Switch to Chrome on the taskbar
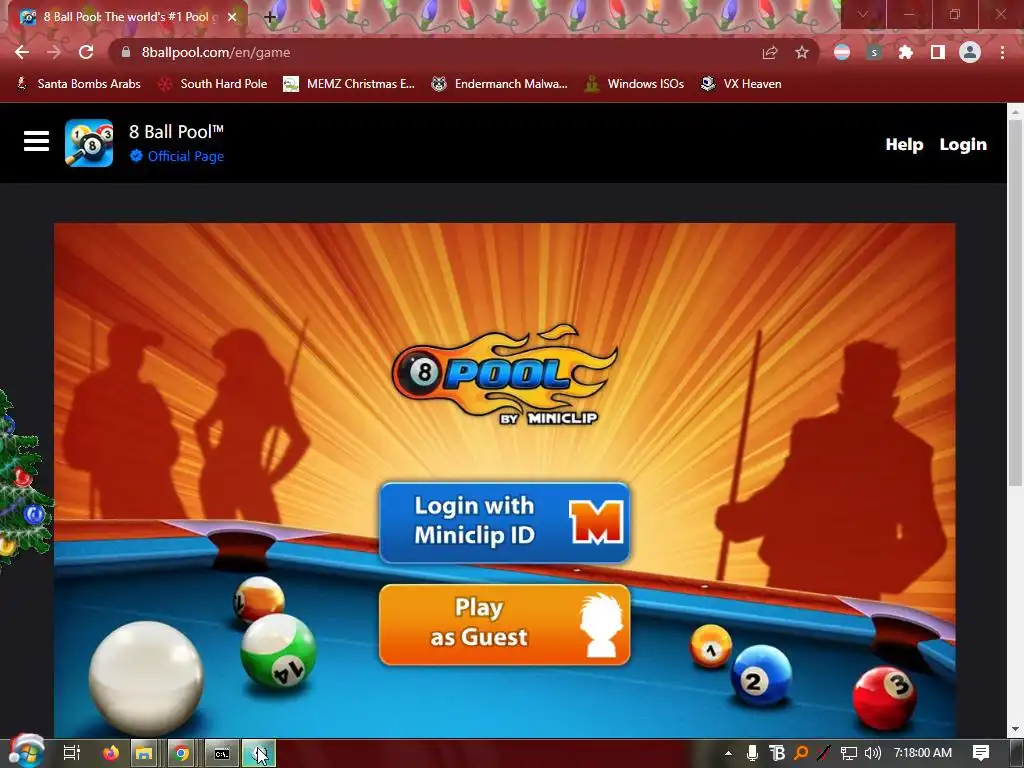The width and height of the screenshot is (1024, 768). coord(182,753)
